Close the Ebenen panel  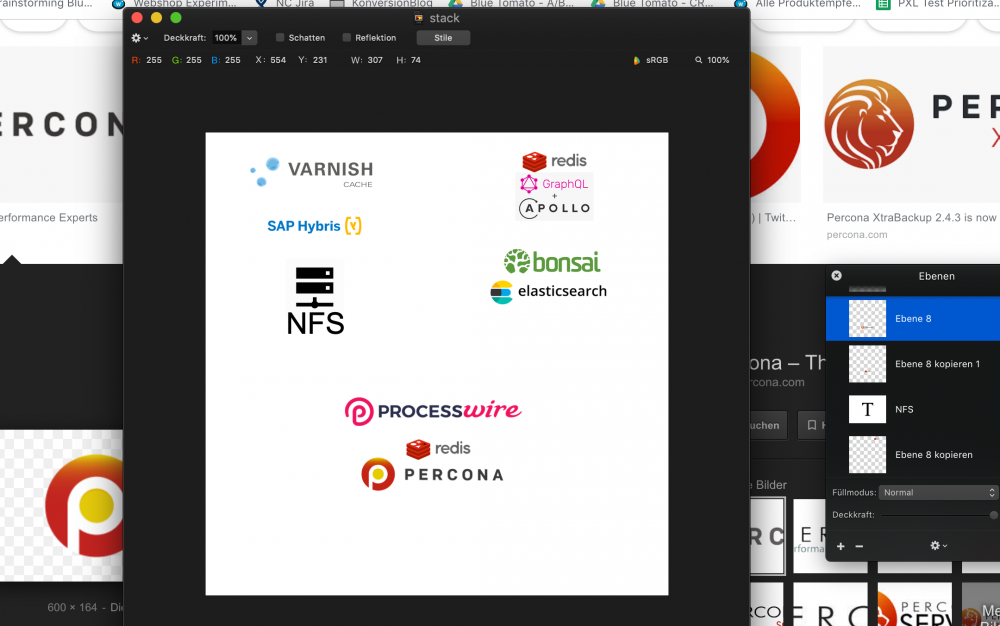click(x=836, y=275)
